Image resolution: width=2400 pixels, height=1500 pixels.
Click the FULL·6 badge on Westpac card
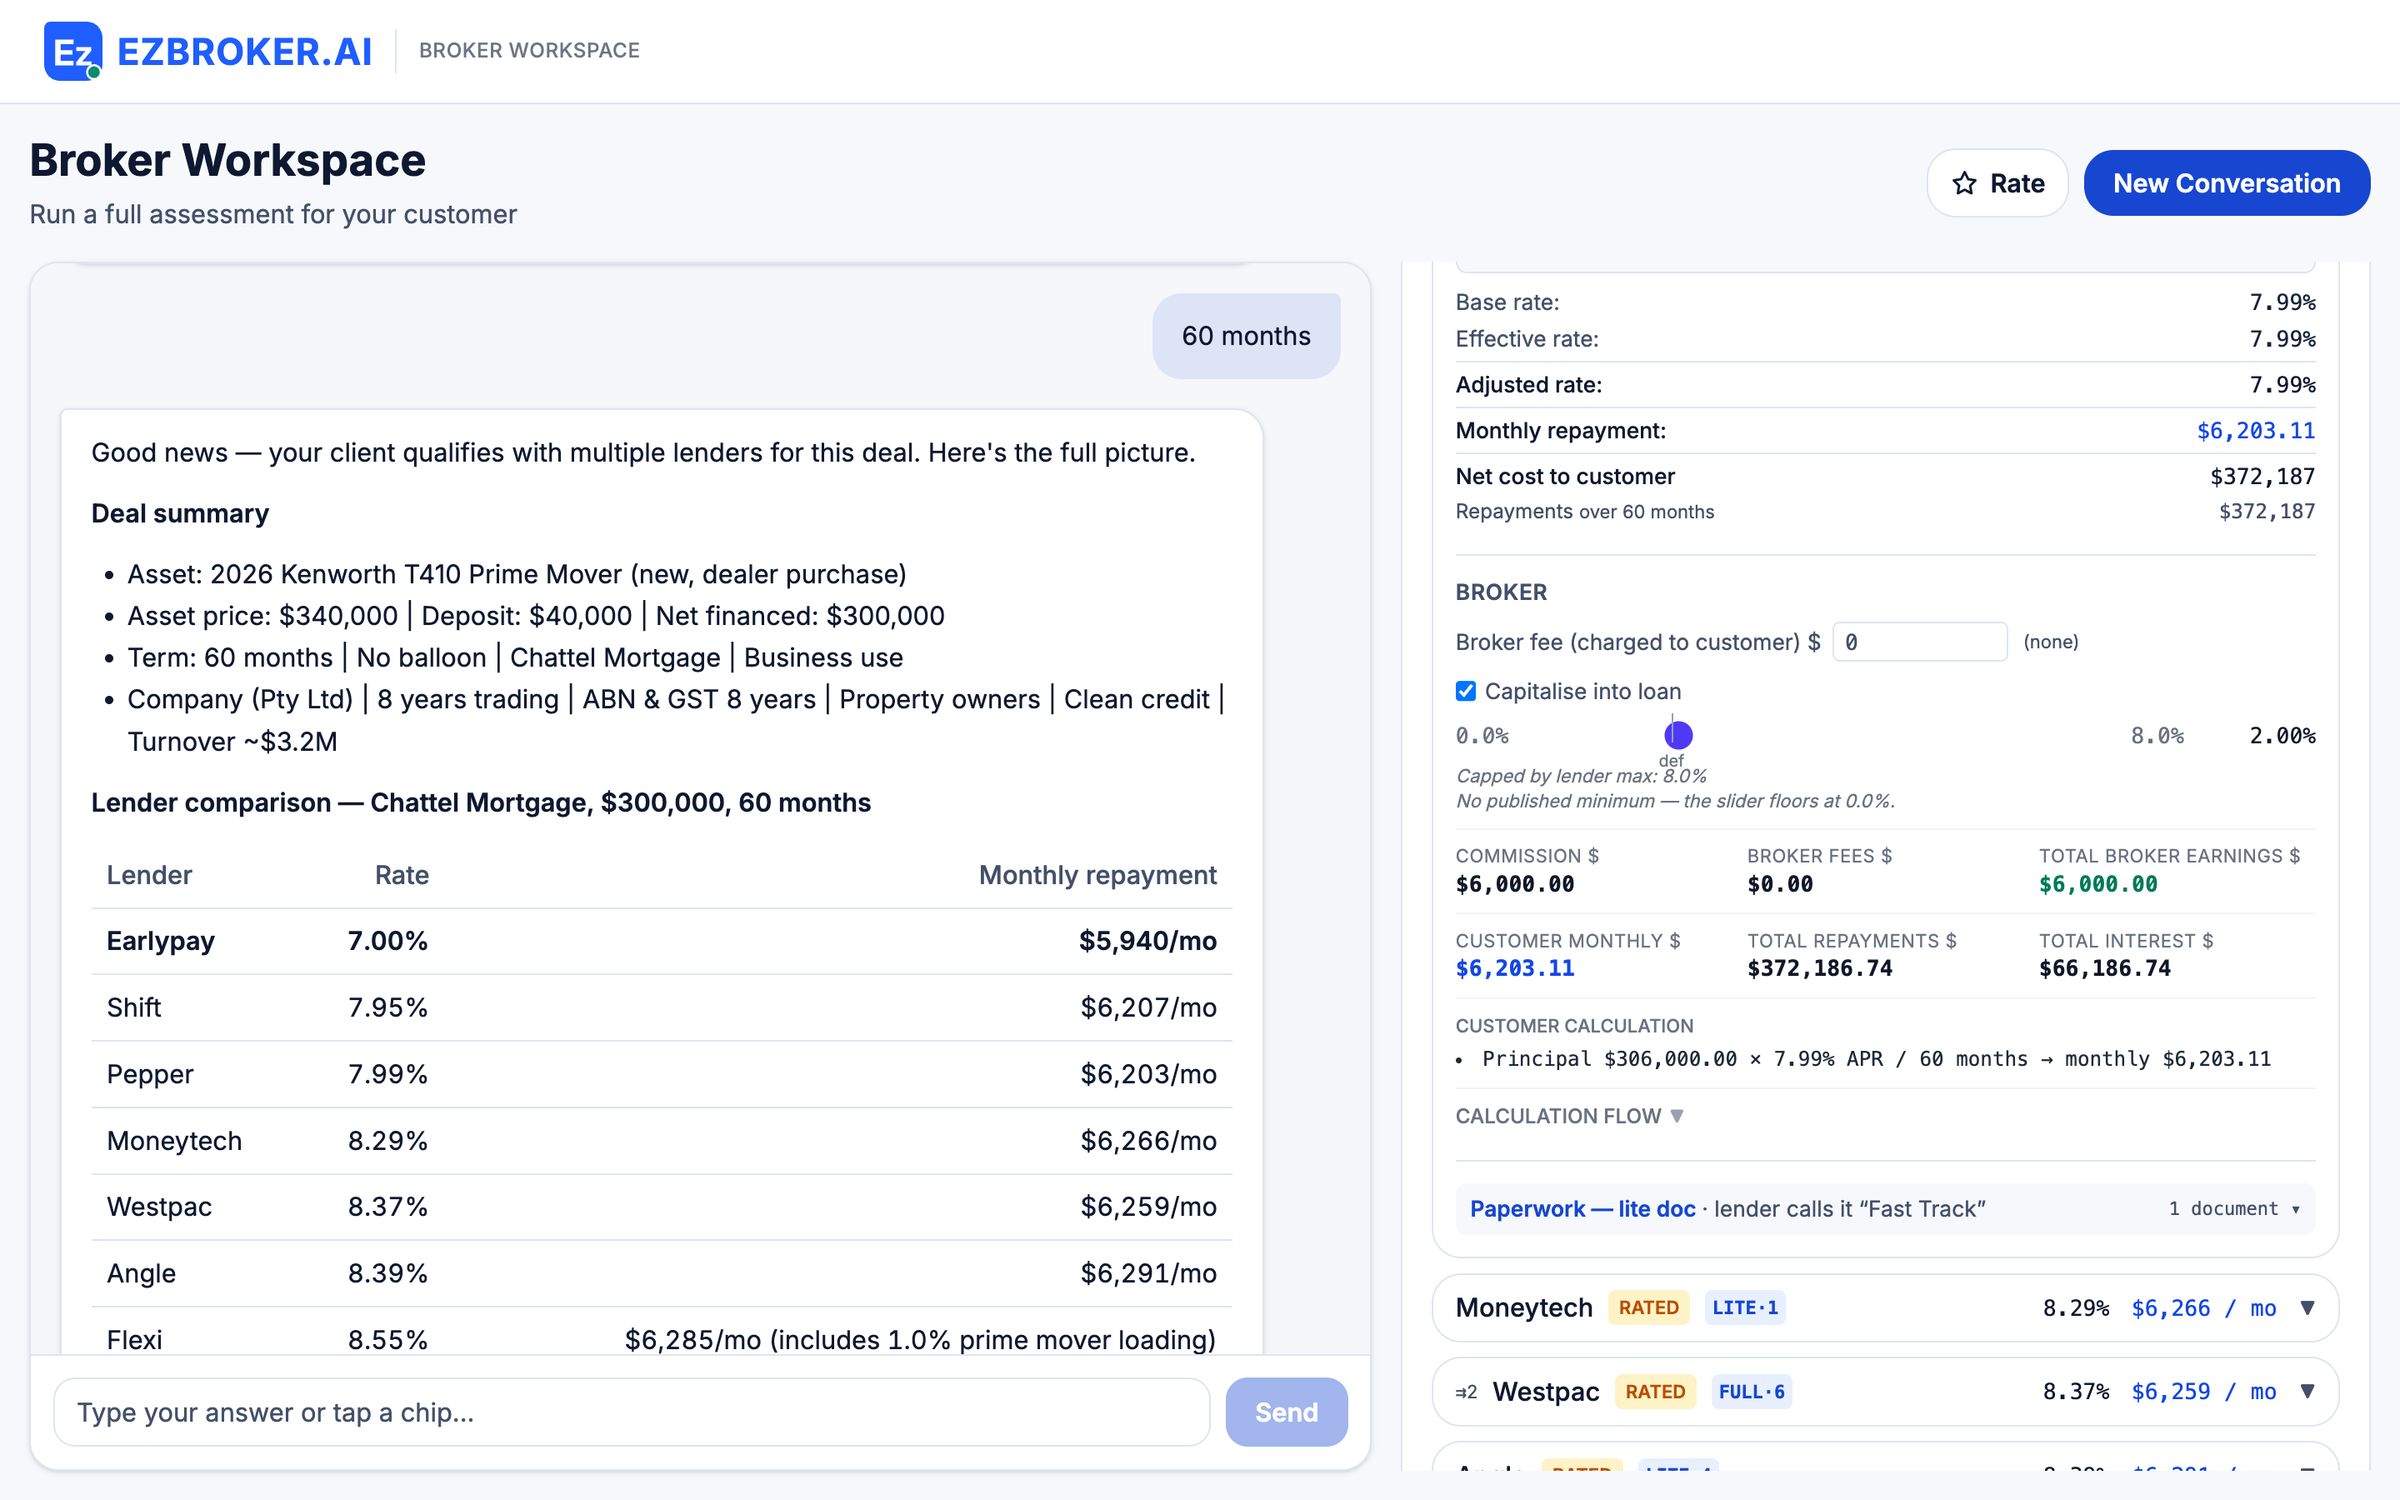point(1751,1391)
